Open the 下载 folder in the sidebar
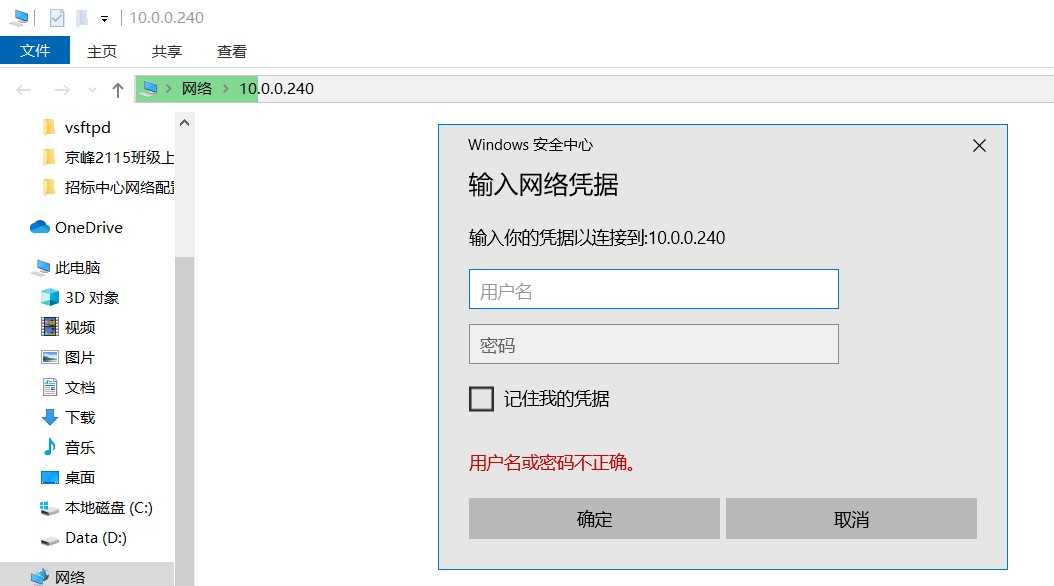Viewport: 1054px width, 586px height. 80,417
